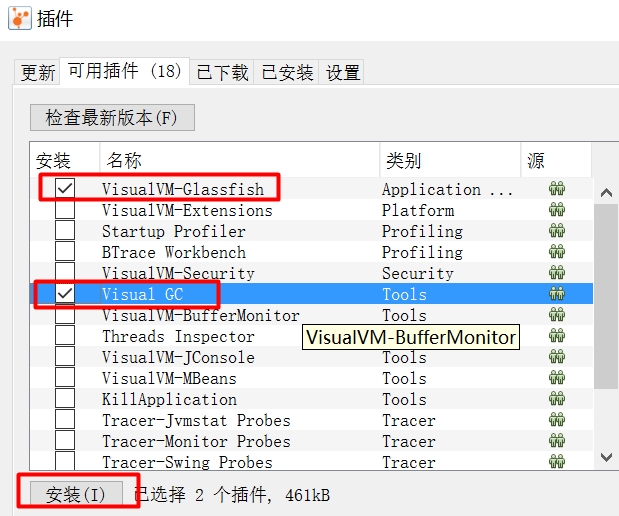Screen dimensions: 619x516
Task: Check the Threads Inspector install checkbox
Action: click(65, 335)
